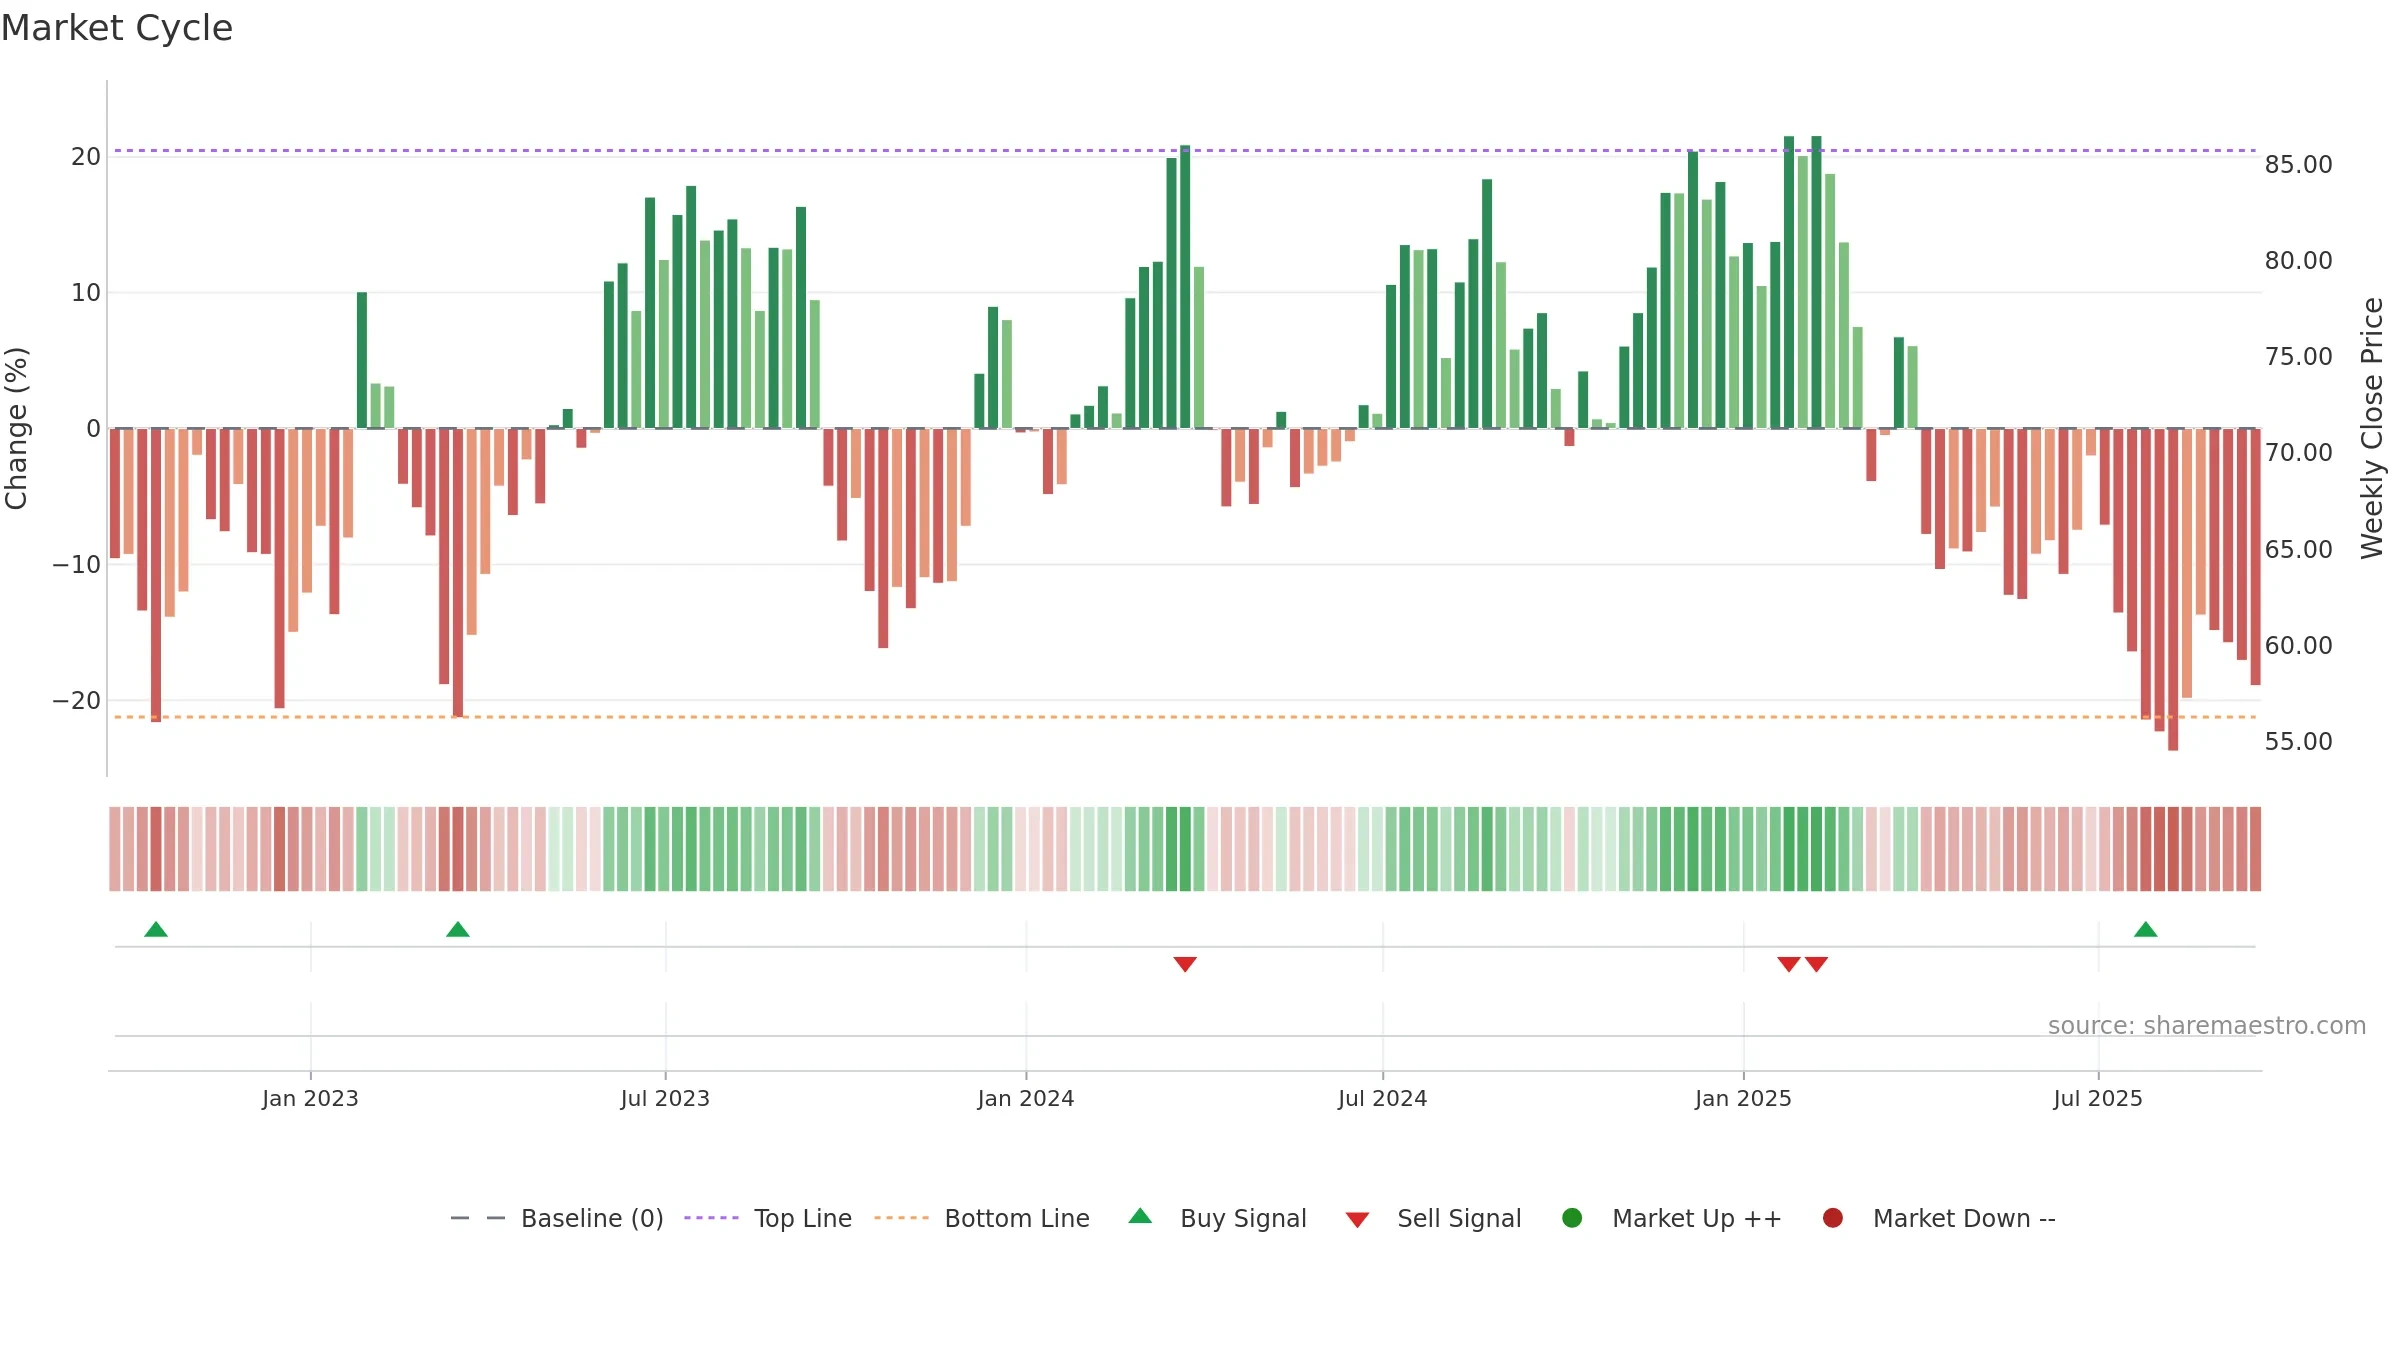
Task: Click the "70.00" price tick label
Action: (x=2298, y=452)
